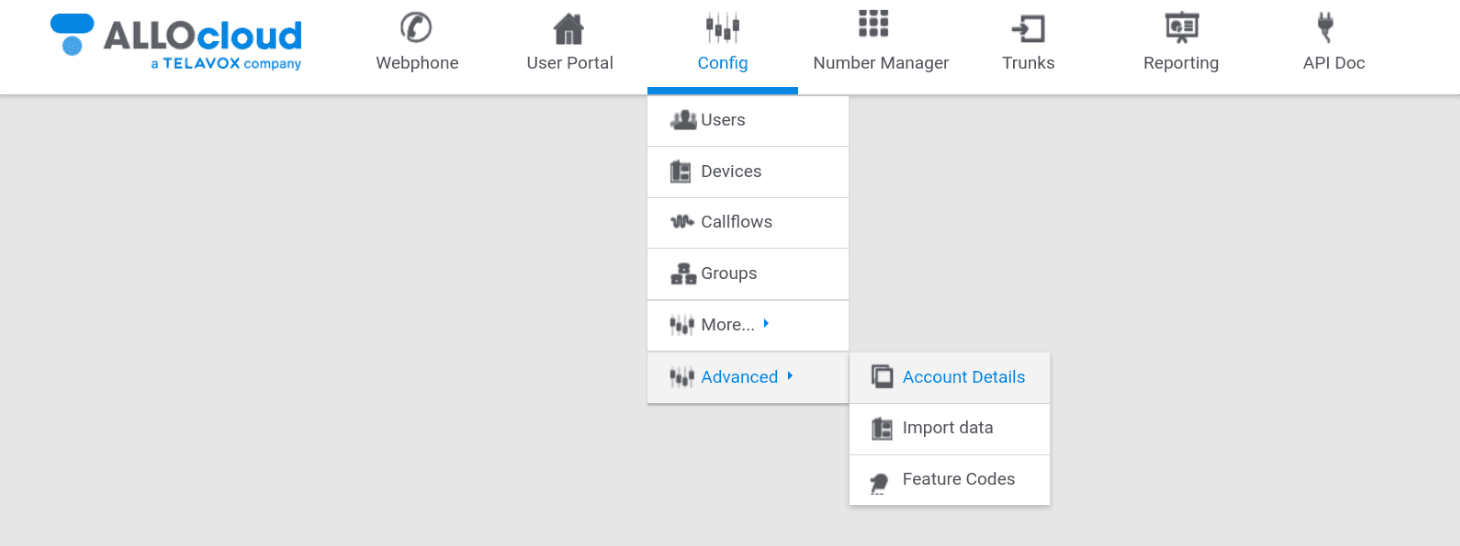Select the Config menu label
The image size is (1460, 546).
[x=723, y=63]
